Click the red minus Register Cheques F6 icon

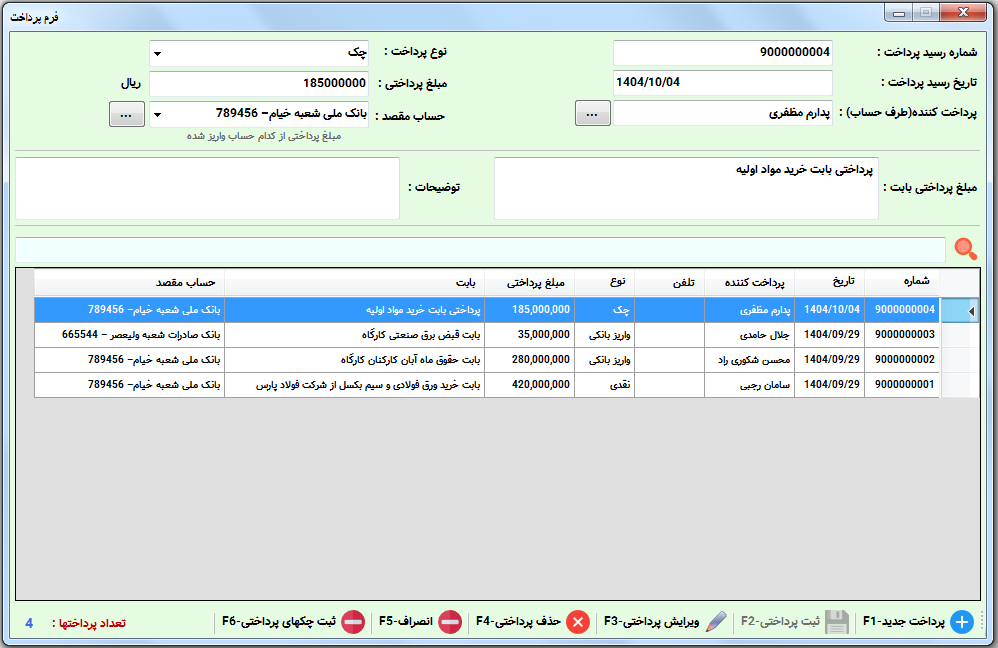click(353, 622)
